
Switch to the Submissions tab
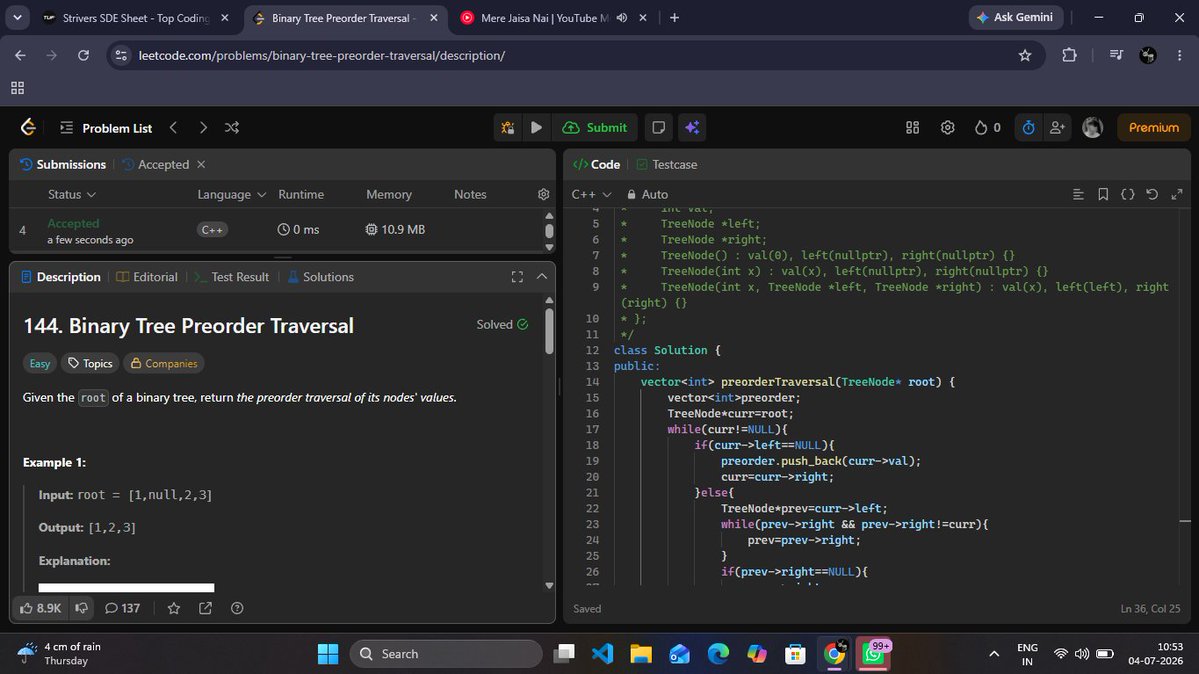[x=63, y=164]
